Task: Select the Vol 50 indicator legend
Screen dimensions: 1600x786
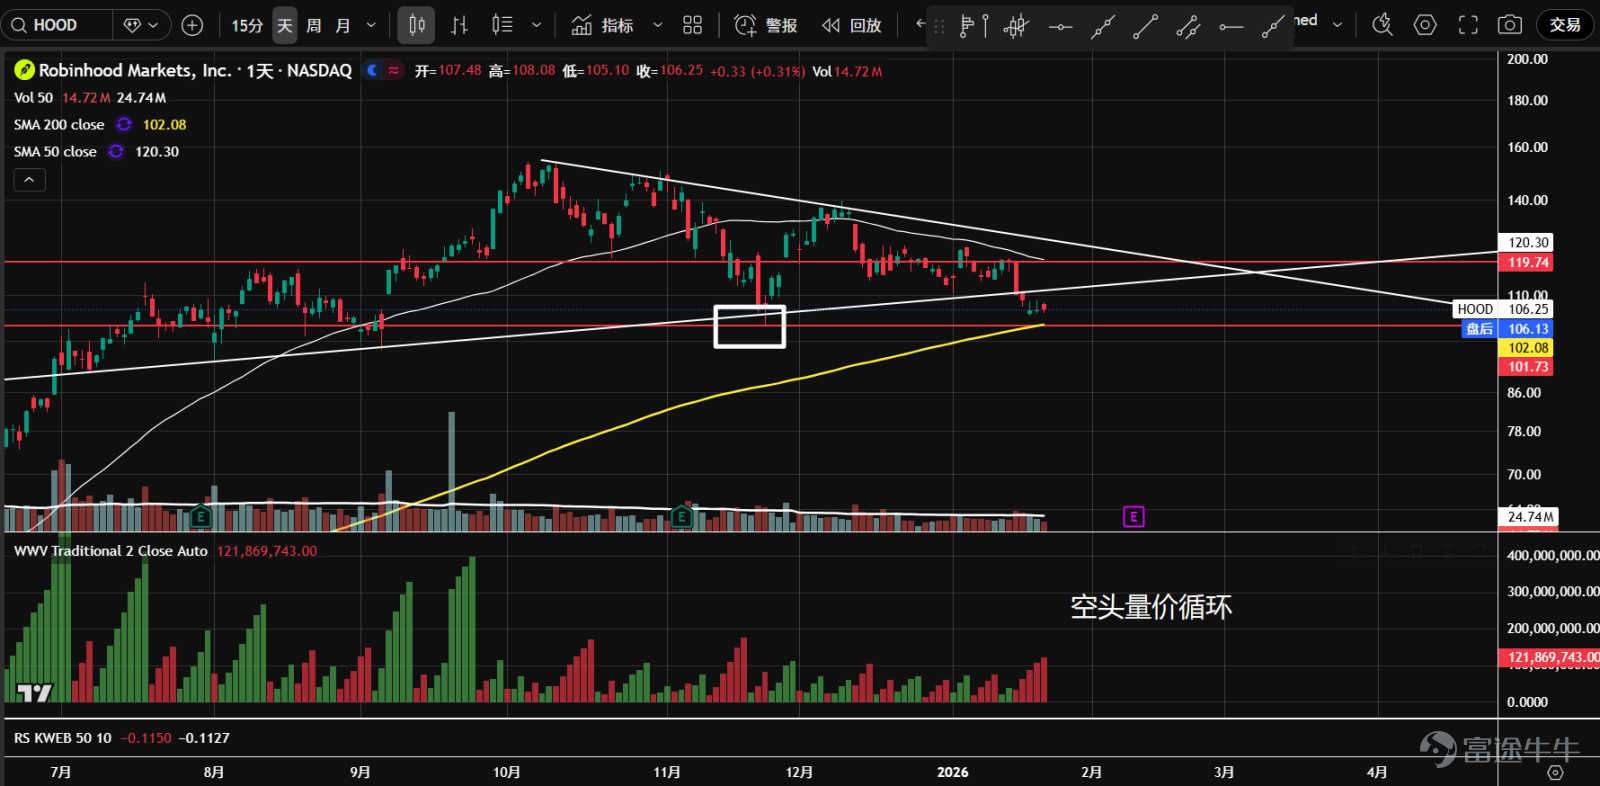Action: (x=33, y=98)
